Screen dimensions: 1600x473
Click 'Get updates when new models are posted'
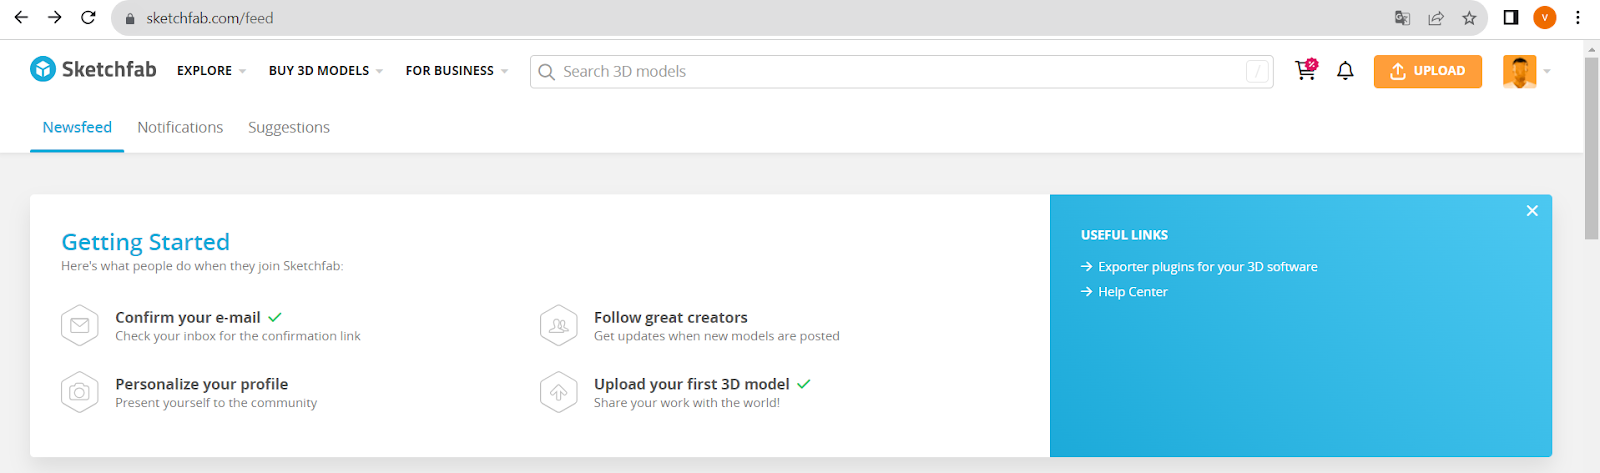tap(717, 336)
